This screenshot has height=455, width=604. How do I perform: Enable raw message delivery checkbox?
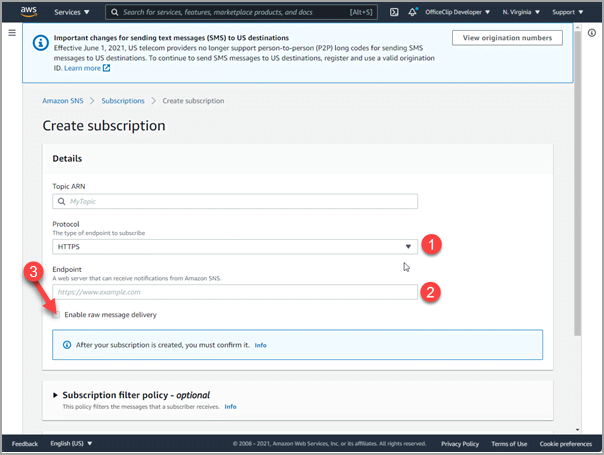click(56, 315)
